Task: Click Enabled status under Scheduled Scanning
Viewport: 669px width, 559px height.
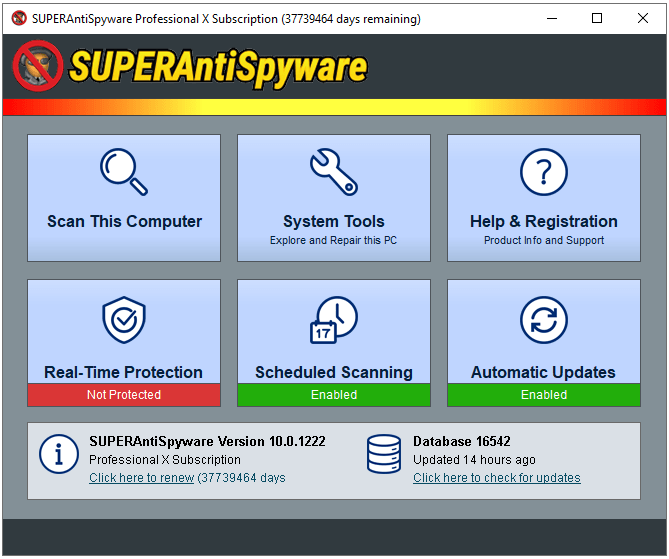Action: click(x=334, y=395)
